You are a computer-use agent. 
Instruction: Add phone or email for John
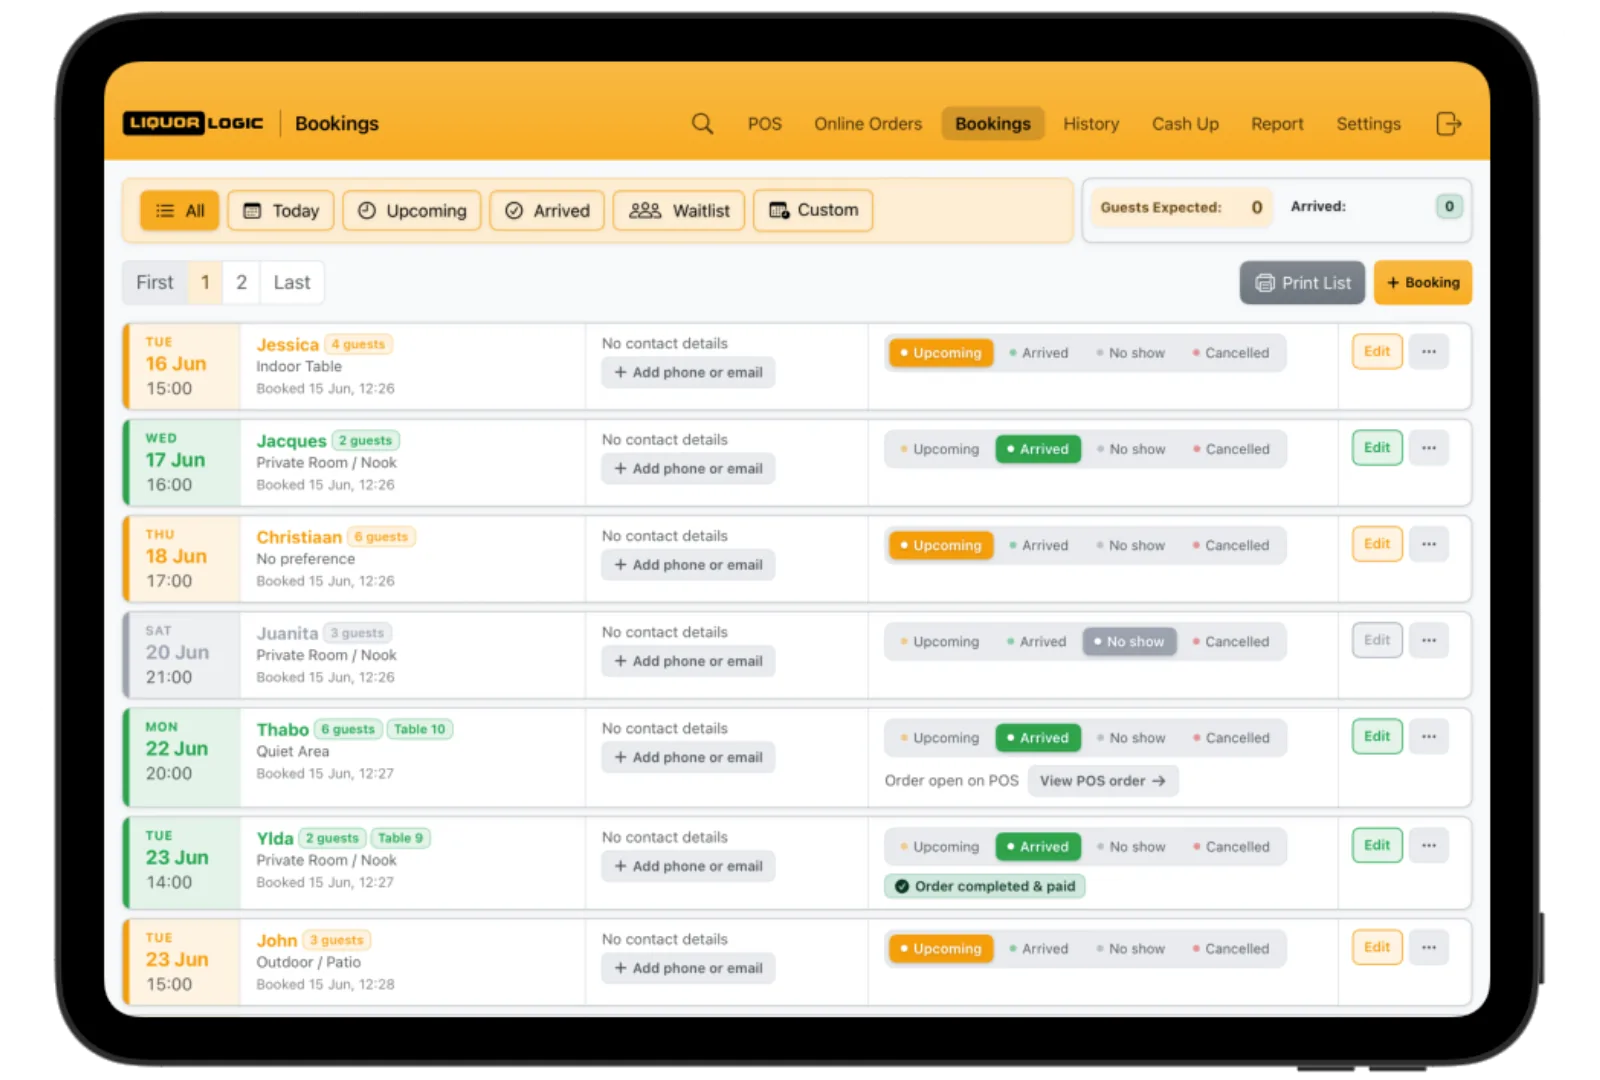point(688,969)
